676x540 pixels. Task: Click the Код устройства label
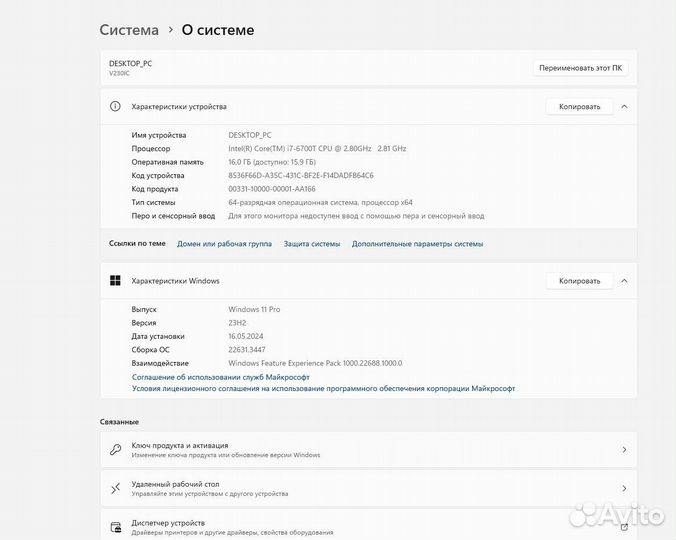tap(158, 175)
